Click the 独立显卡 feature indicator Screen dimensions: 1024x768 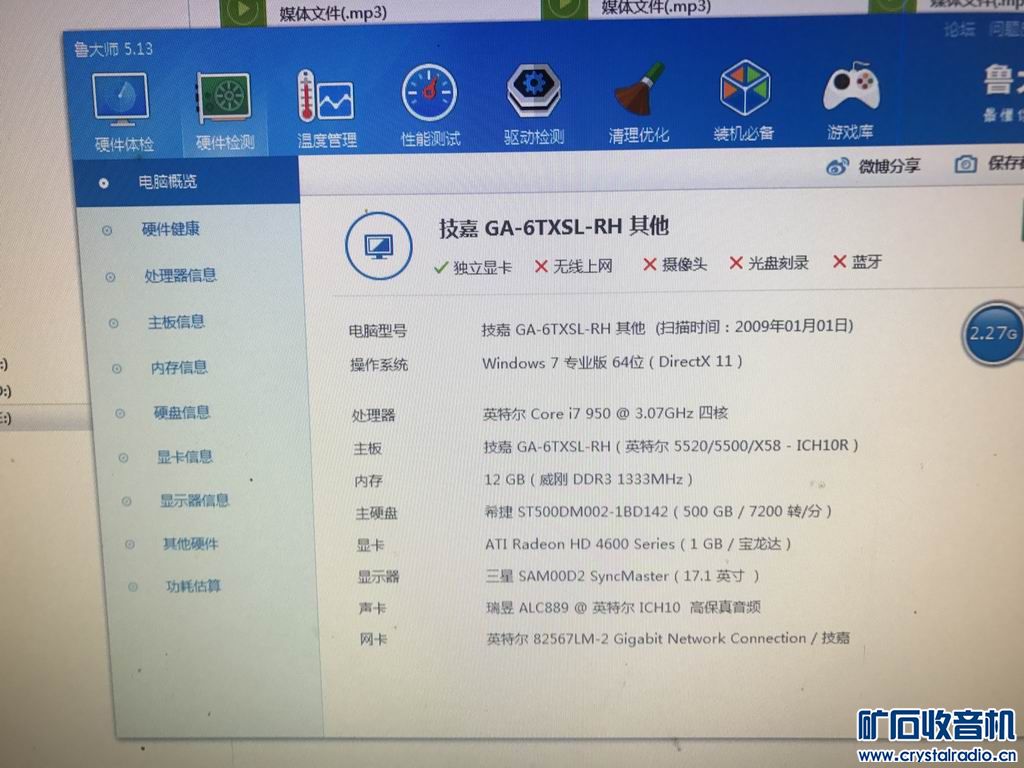(473, 267)
